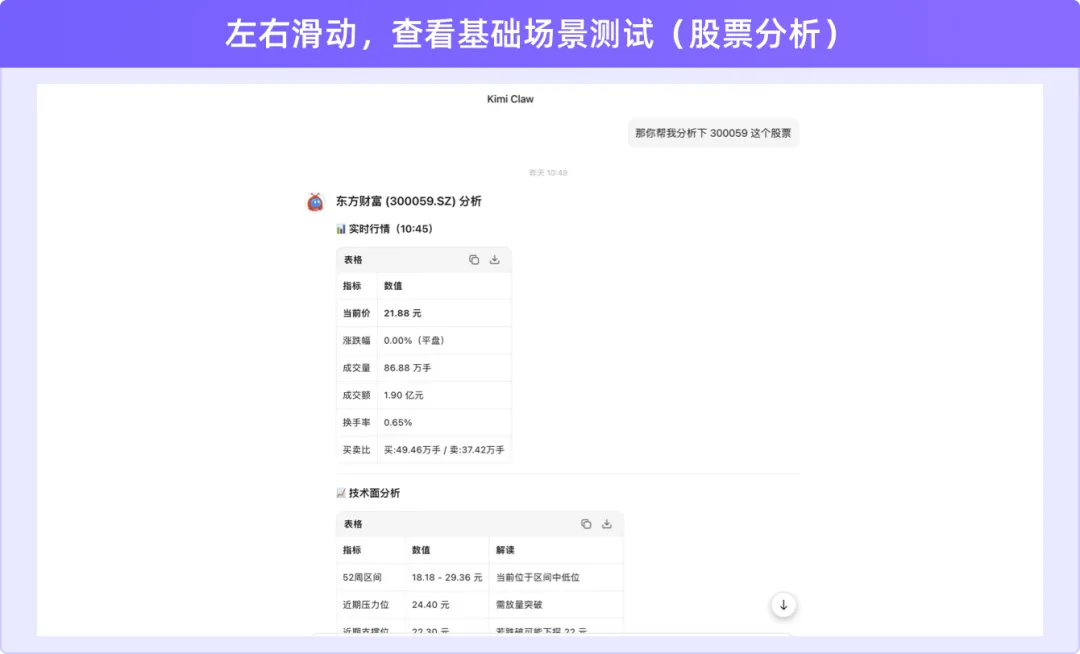1080x654 pixels.
Task: Click 数值 header in 技术面分析 table
Action: 421,550
